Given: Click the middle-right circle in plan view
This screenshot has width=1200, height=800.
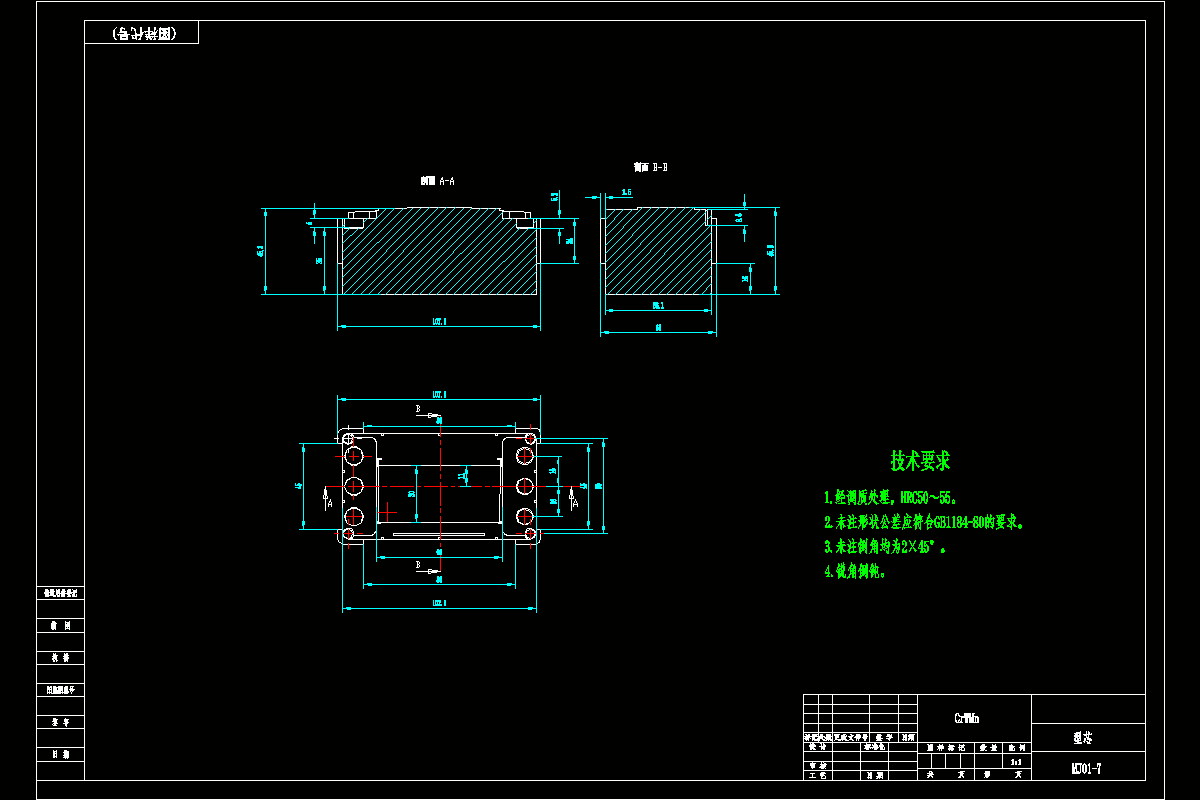Looking at the screenshot, I should pyautogui.click(x=525, y=486).
